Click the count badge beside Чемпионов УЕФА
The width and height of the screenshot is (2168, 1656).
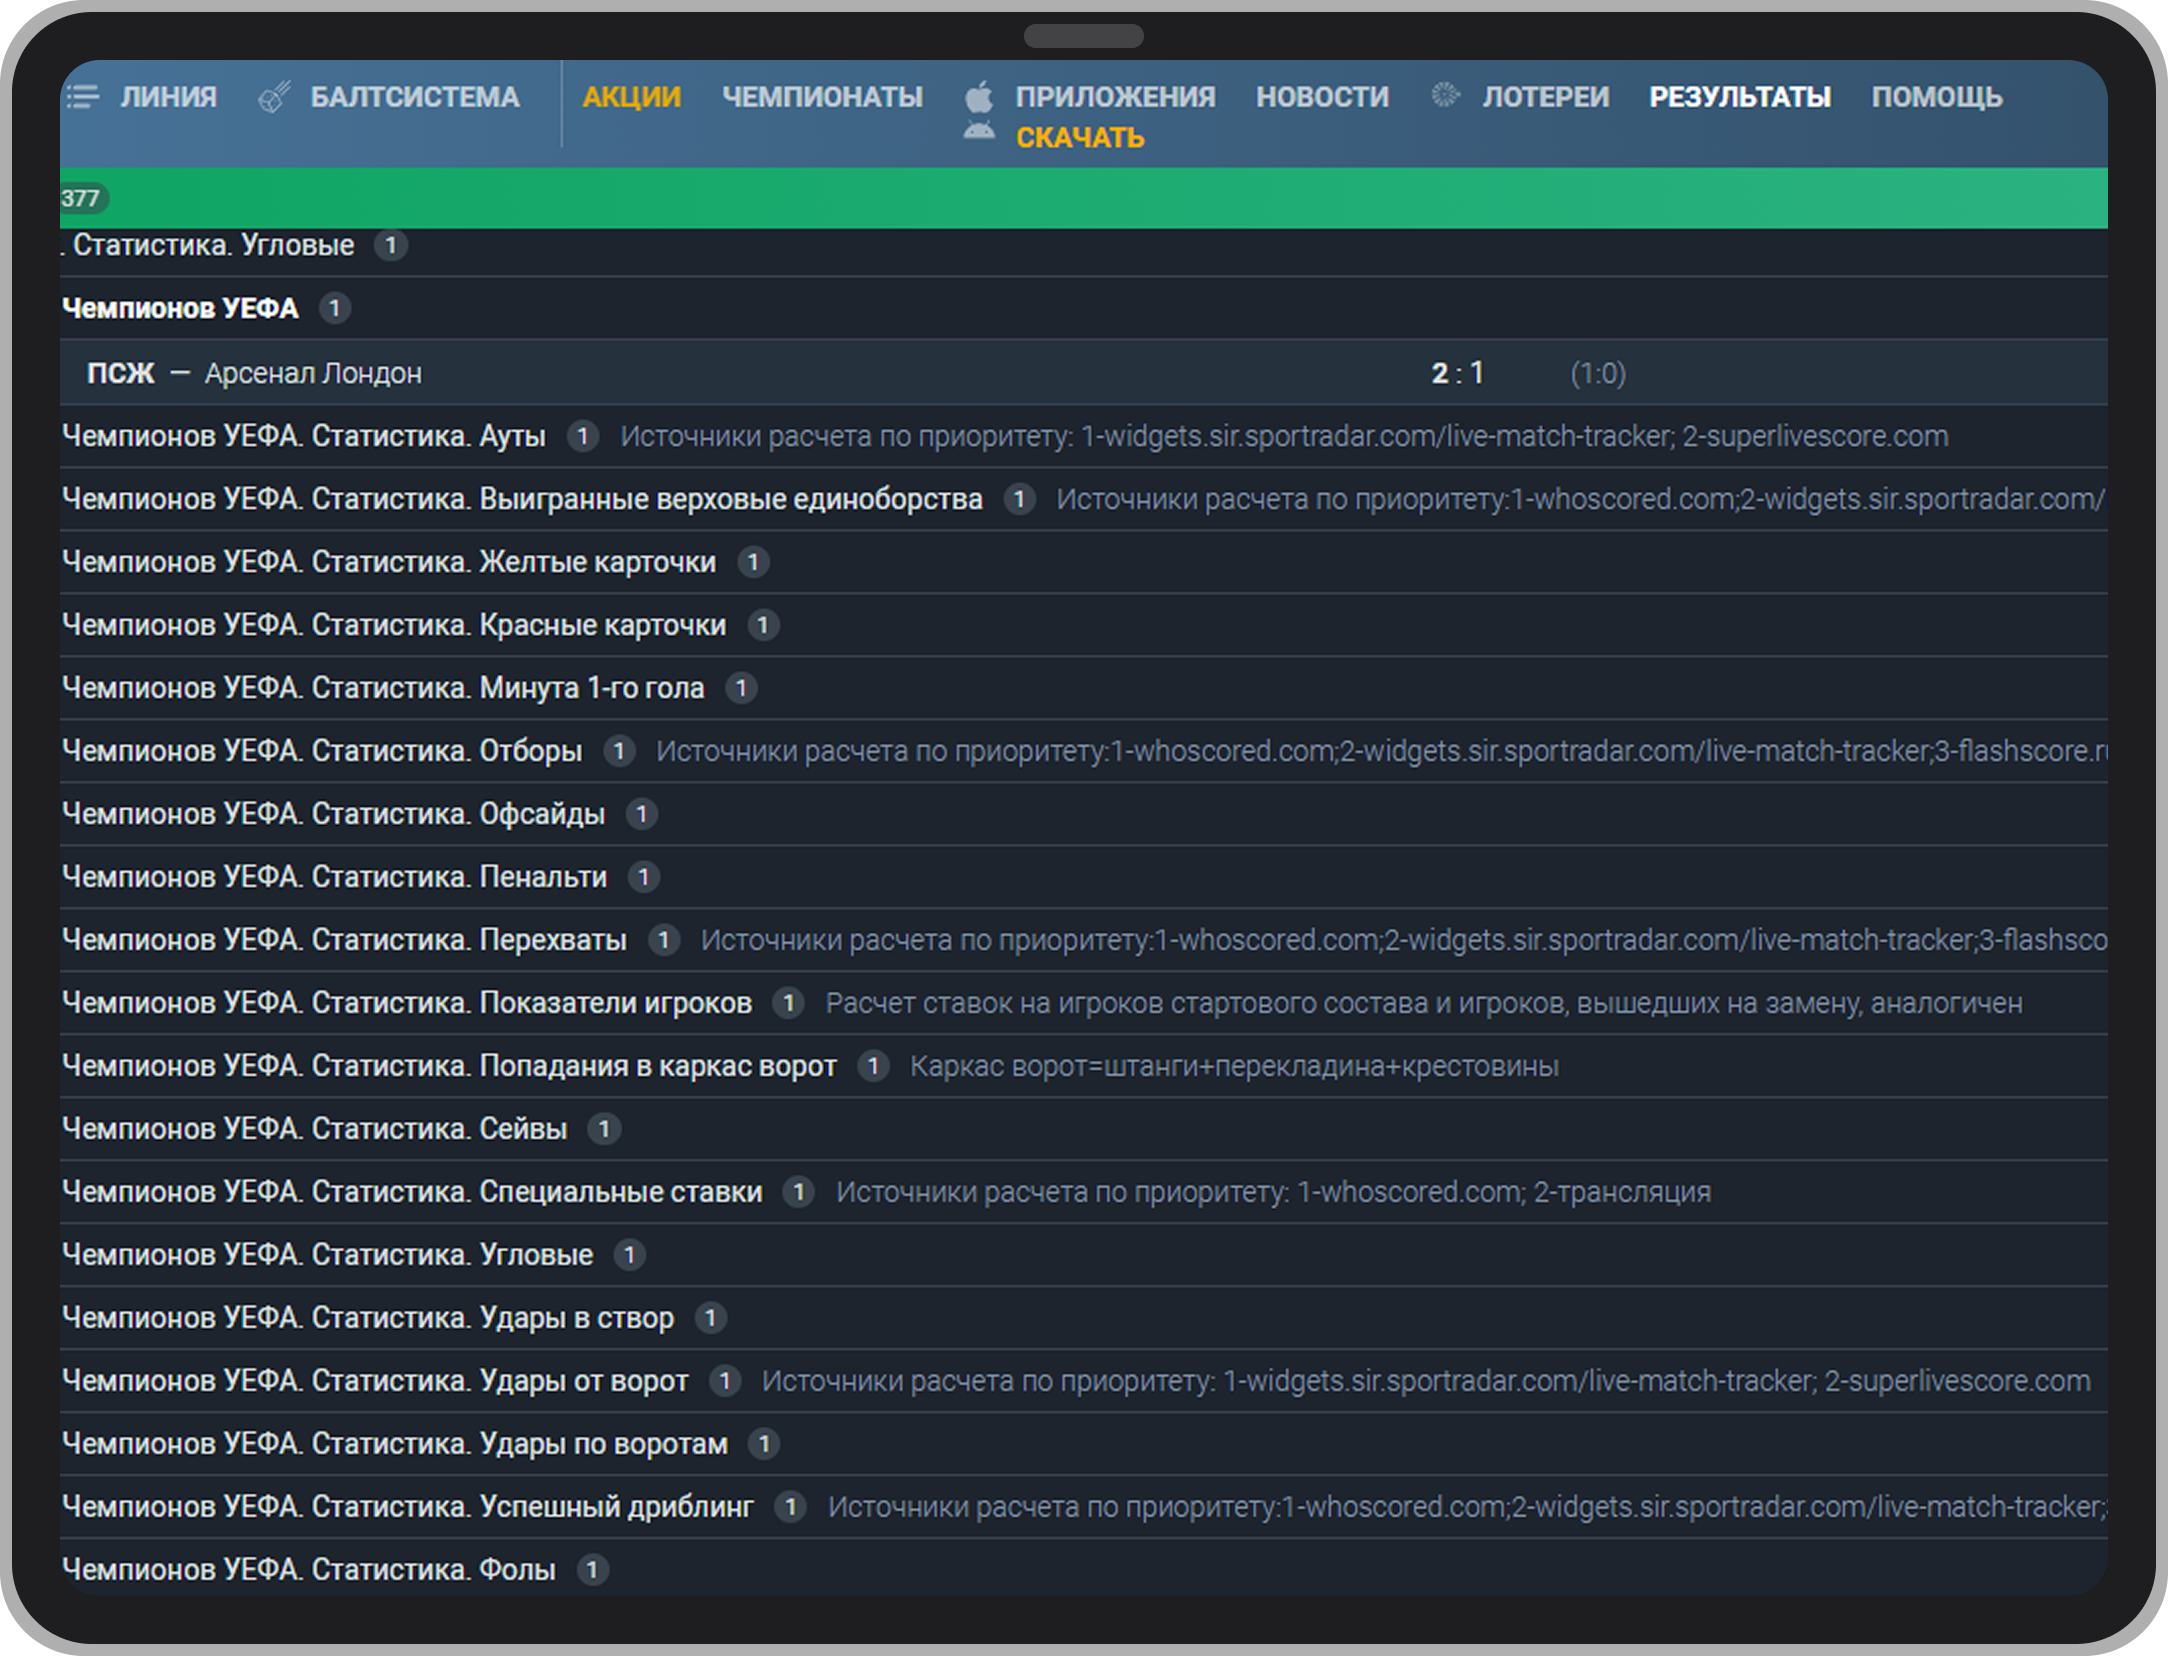(x=335, y=308)
